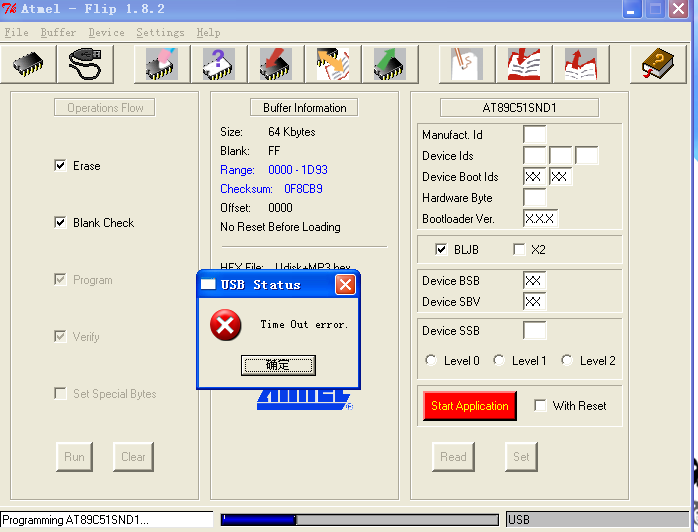Image resolution: width=698 pixels, height=532 pixels.
Task: Minimize the Atmel Flip window
Action: [631, 8]
